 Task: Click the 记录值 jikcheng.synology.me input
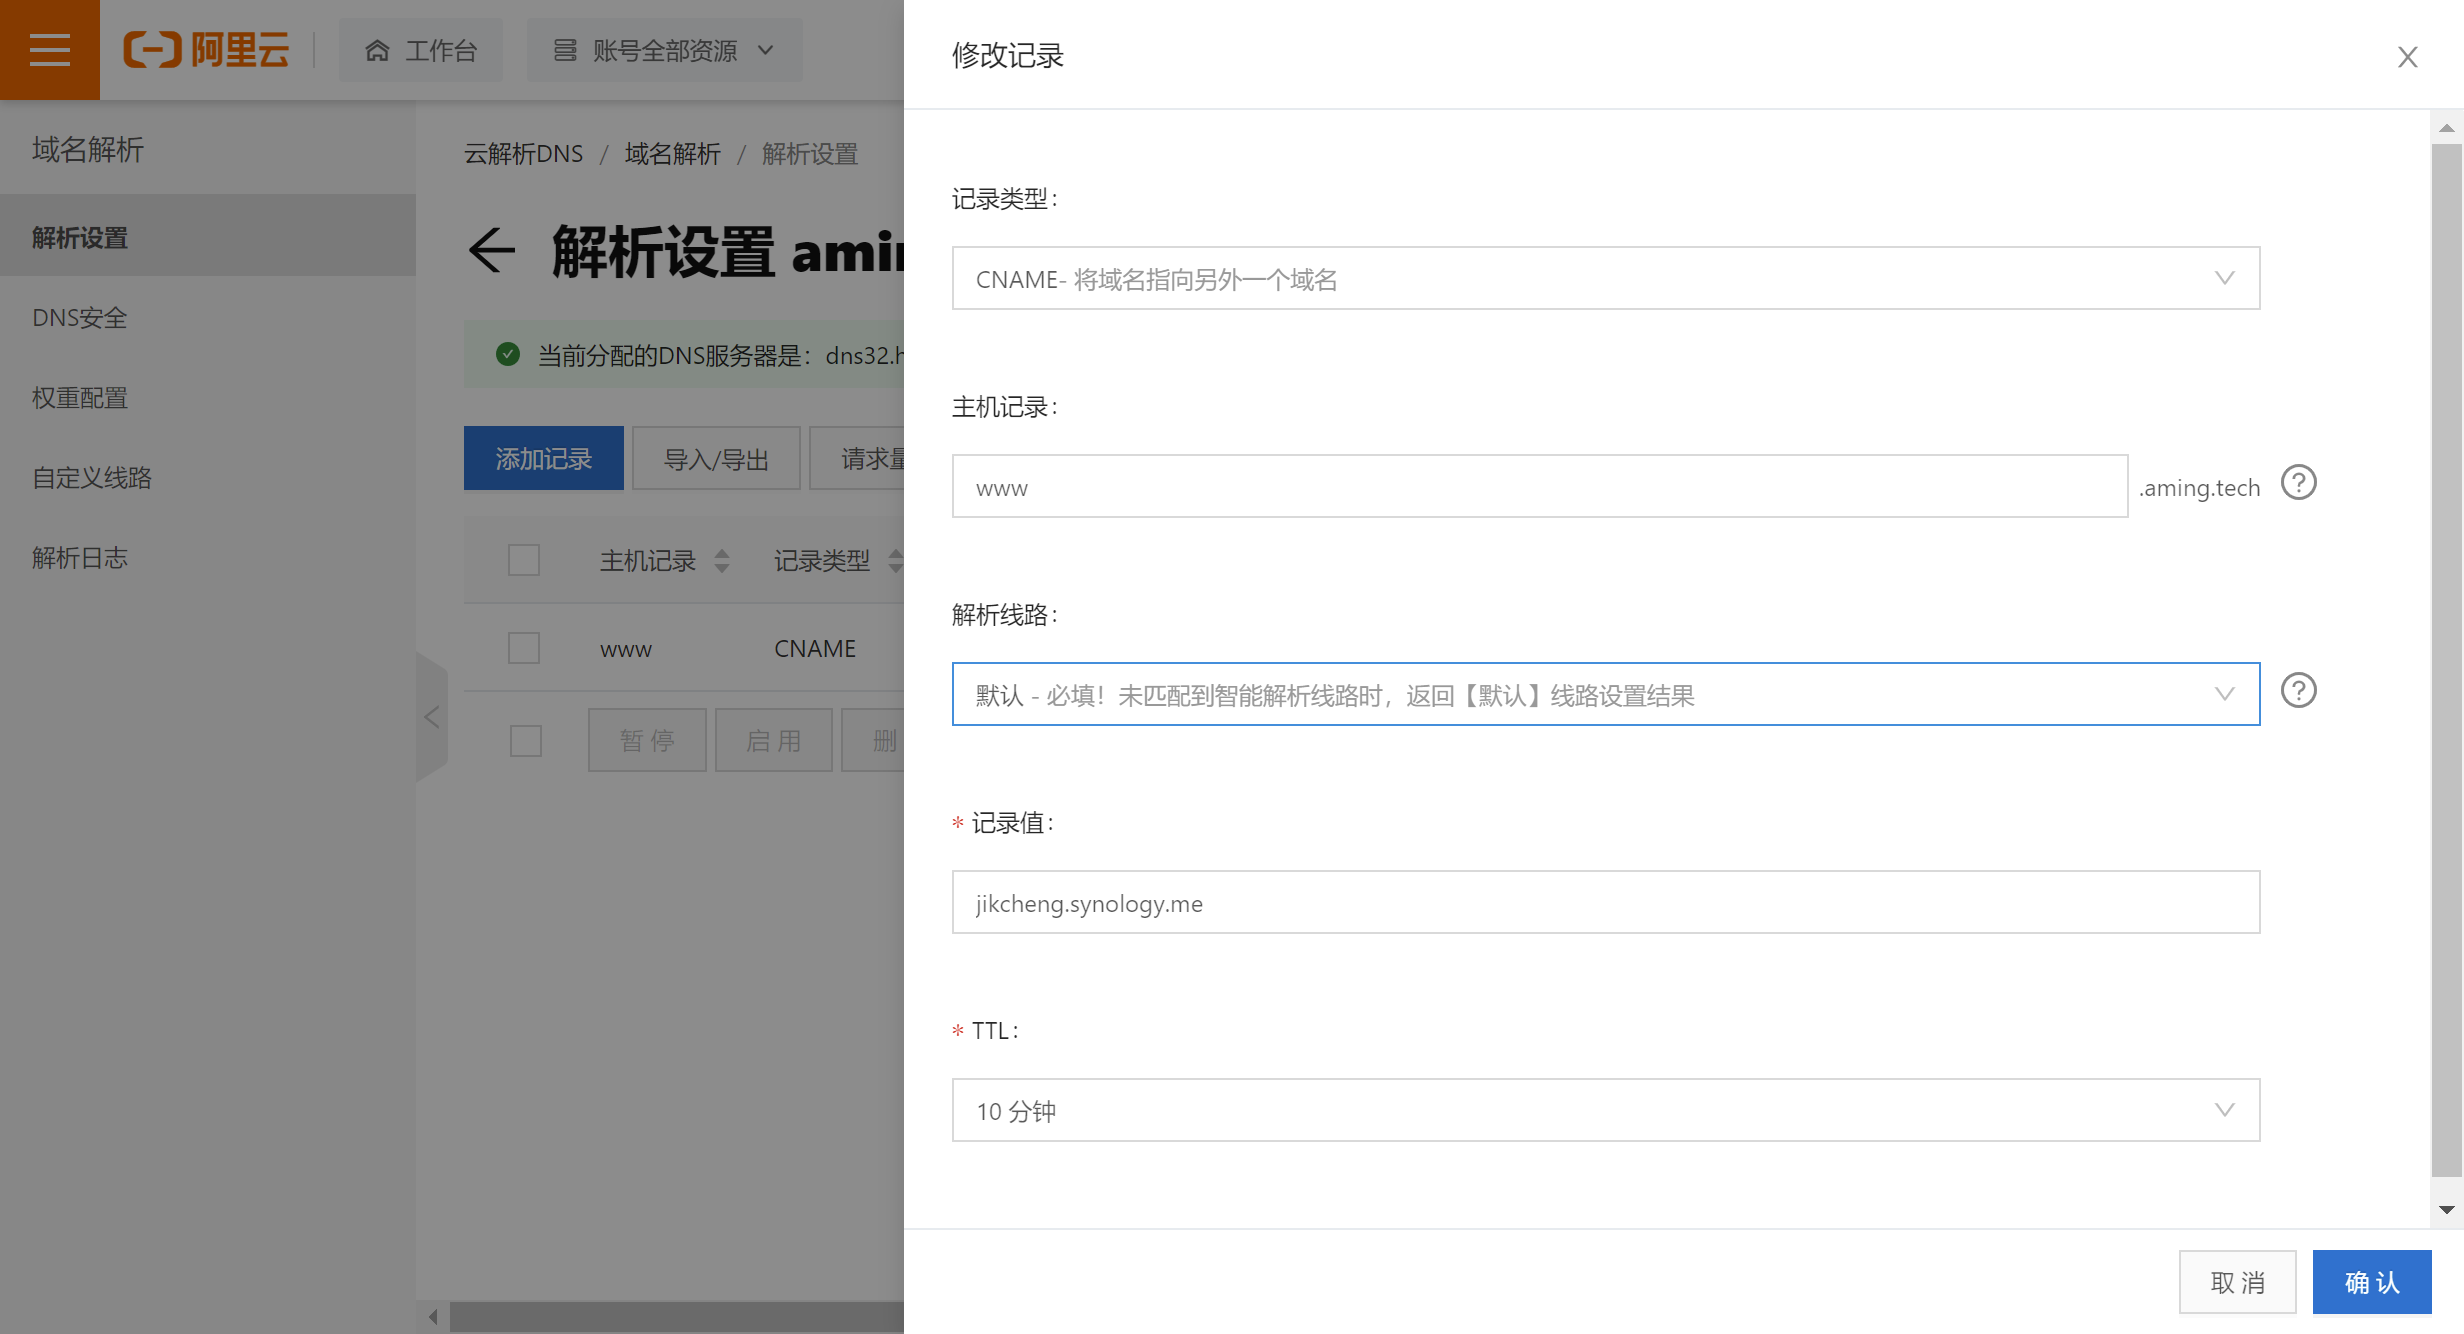[x=1605, y=902]
